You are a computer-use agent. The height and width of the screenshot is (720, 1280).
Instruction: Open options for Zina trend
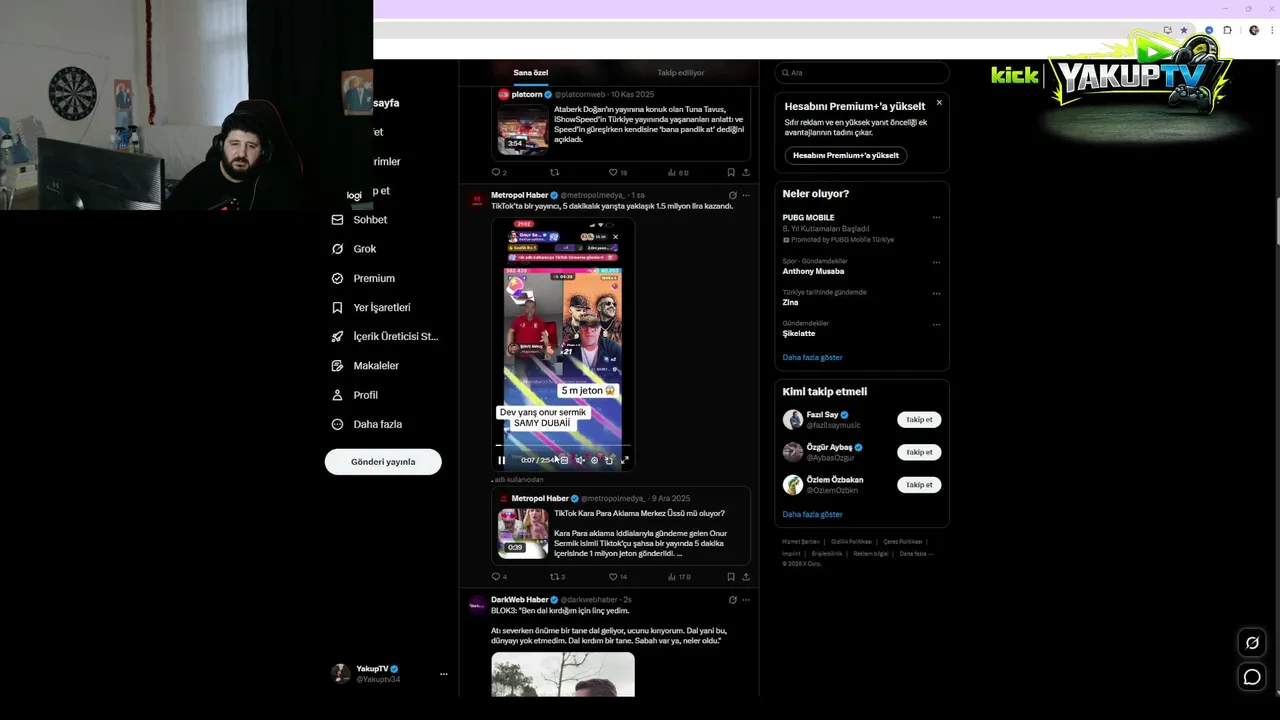[x=936, y=293]
